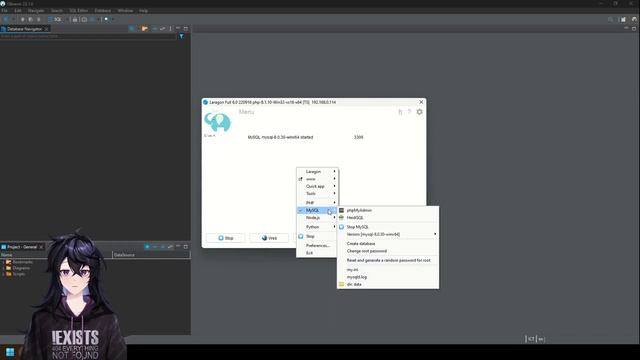Expand the Laragon submenu in context menu

[317, 172]
